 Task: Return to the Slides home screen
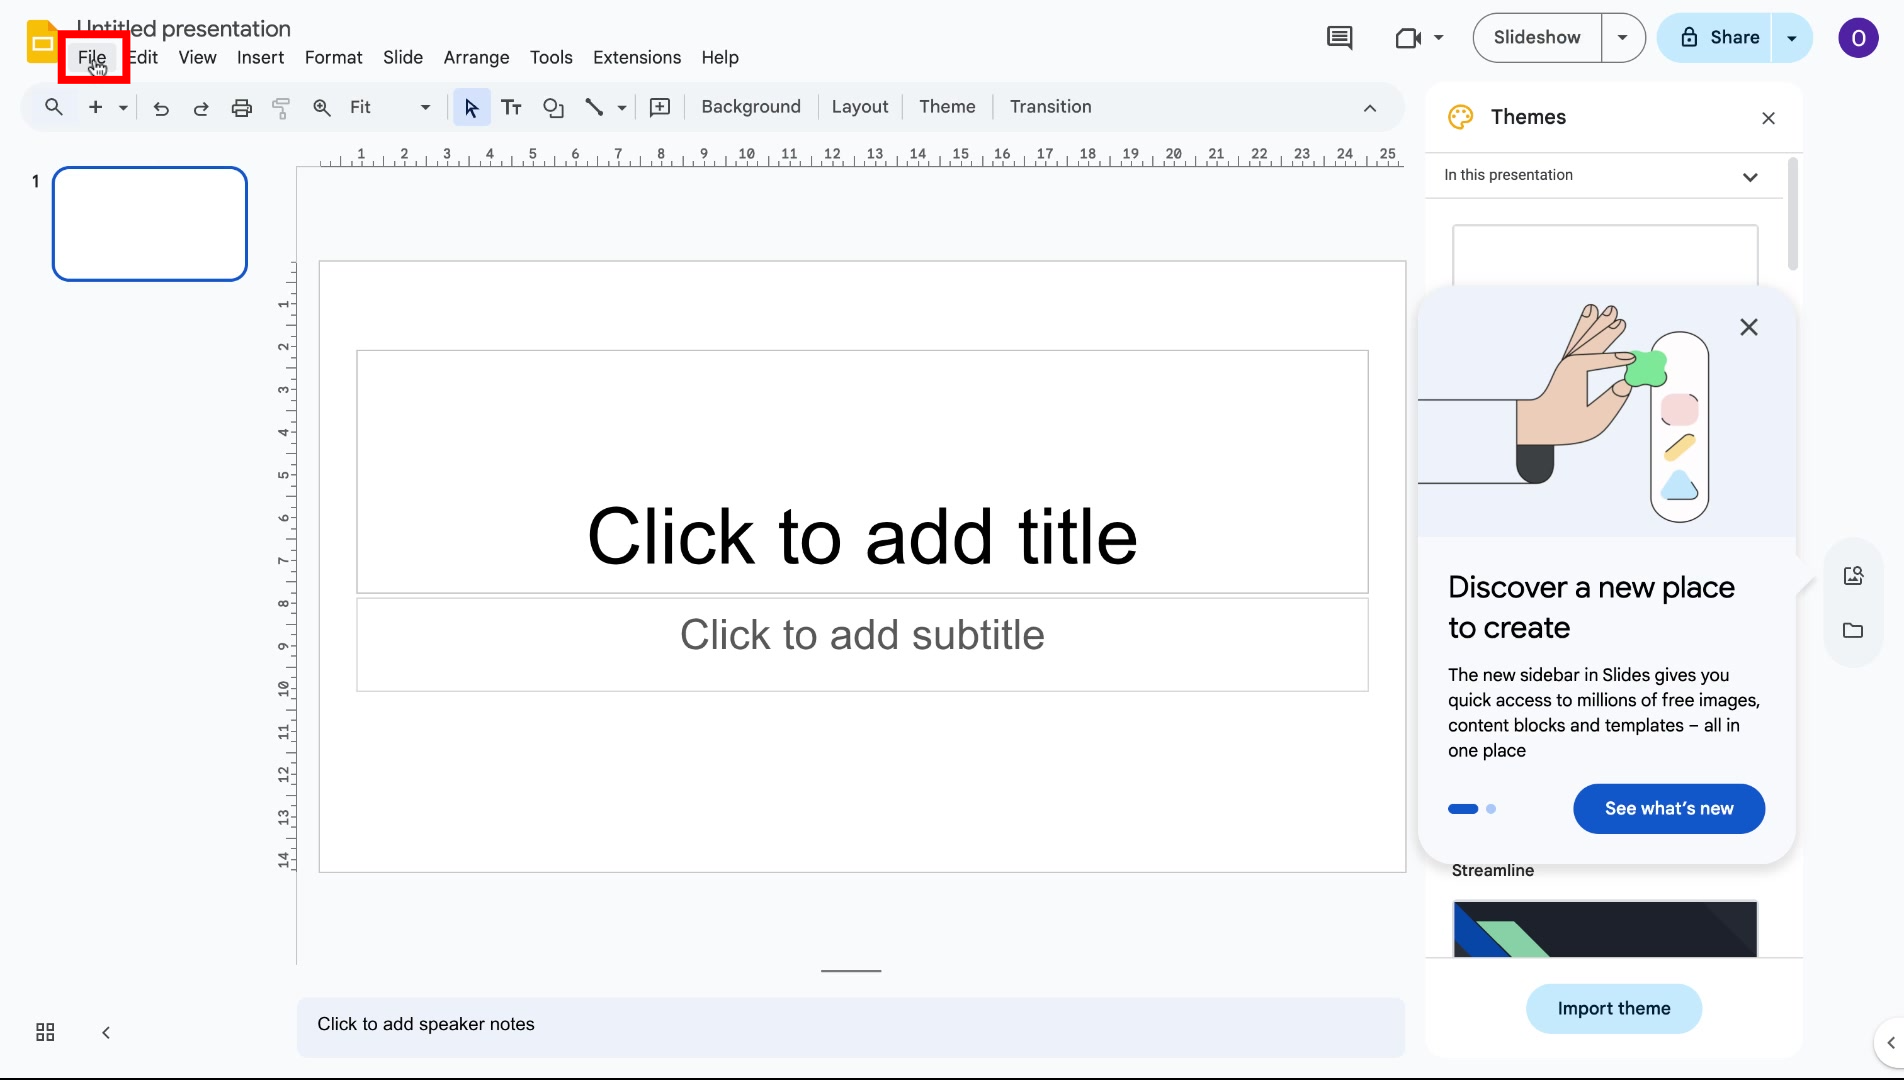tap(41, 42)
